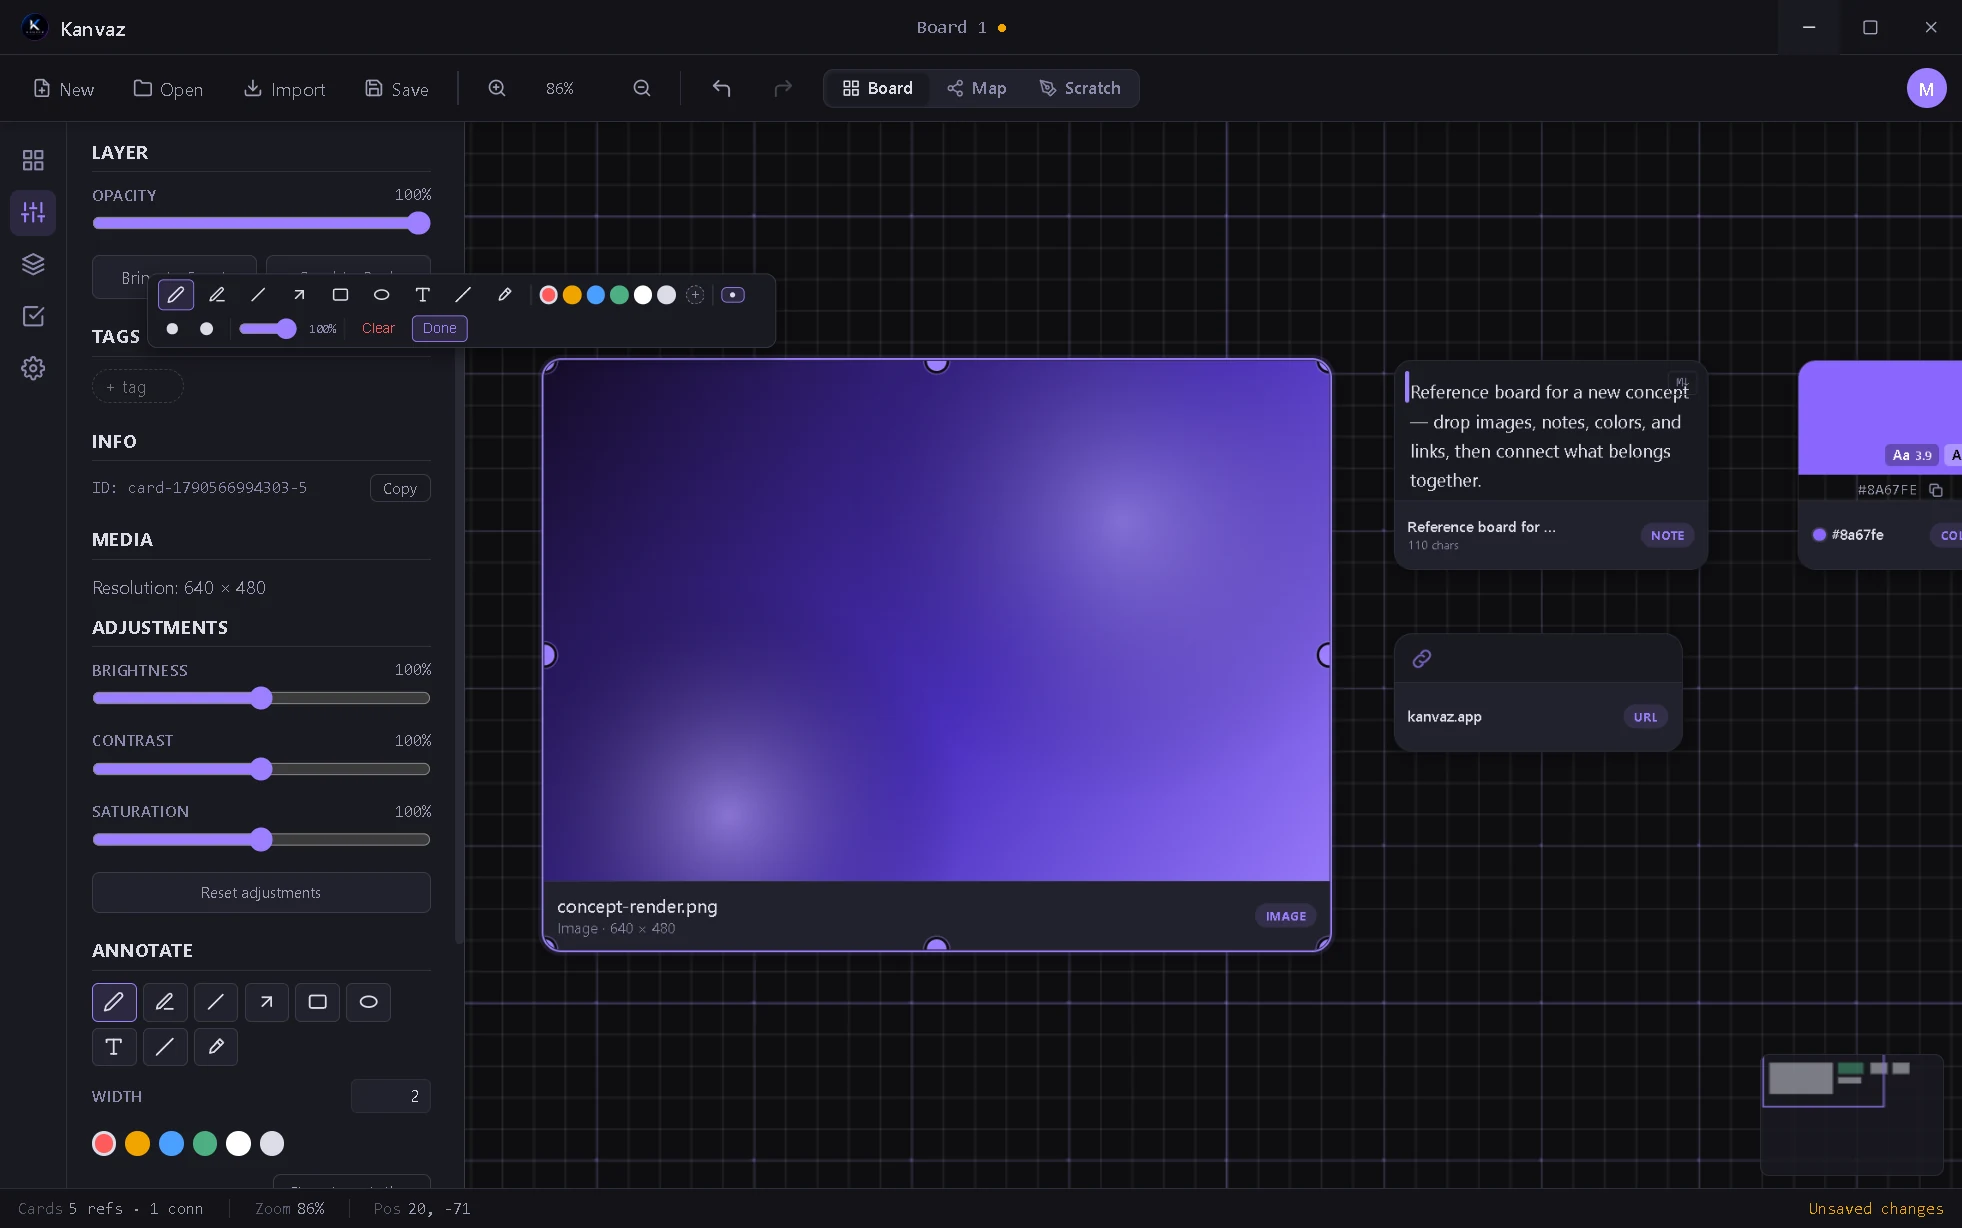Undo the last action

[721, 88]
